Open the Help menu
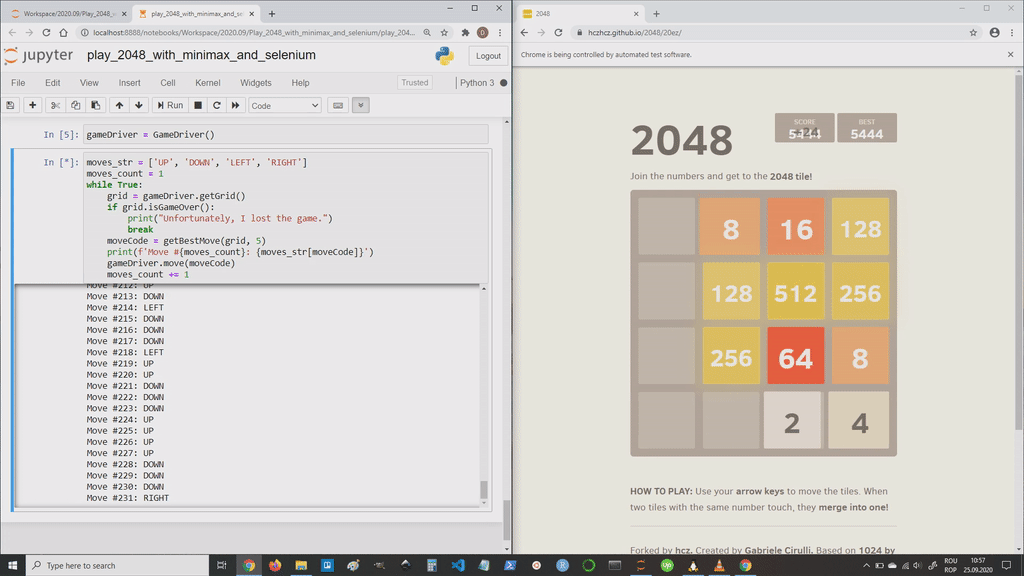 coord(300,83)
